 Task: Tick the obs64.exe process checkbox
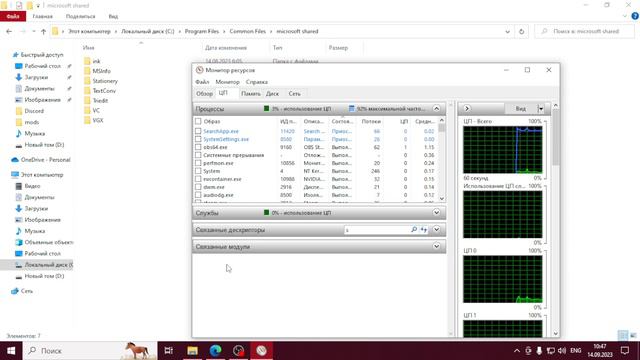pyautogui.click(x=198, y=147)
